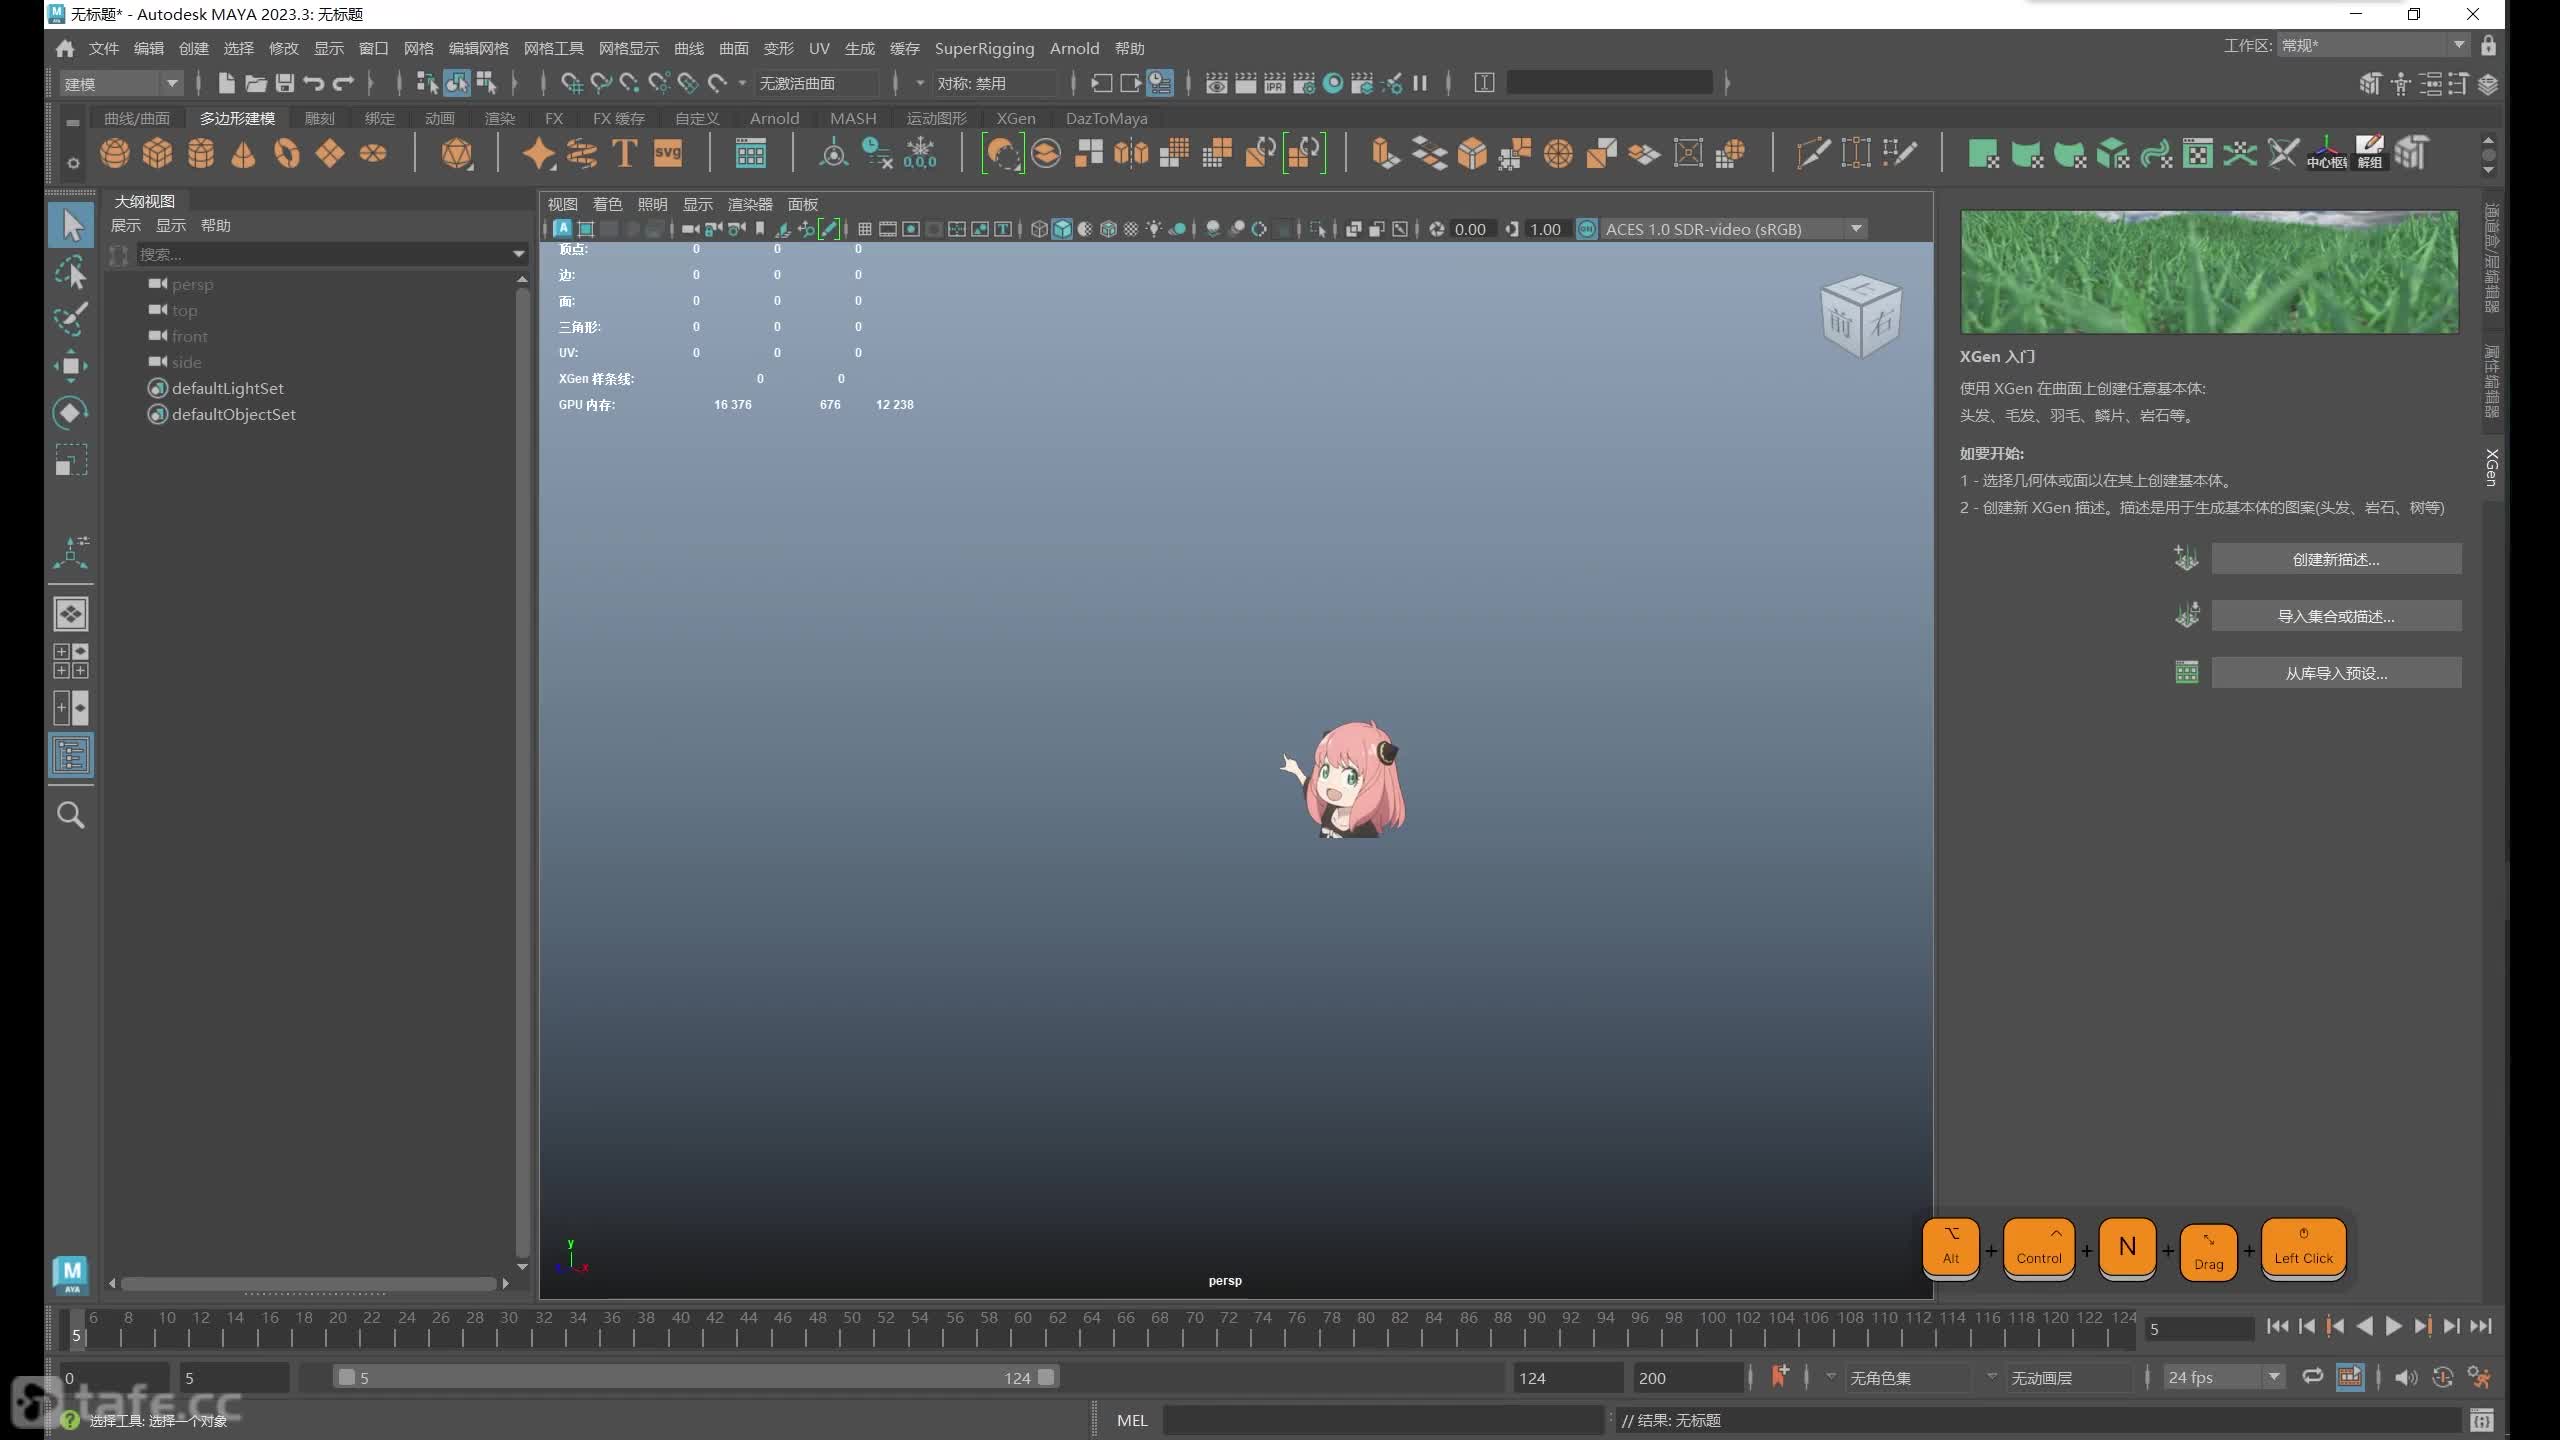The height and width of the screenshot is (1440, 2560).
Task: Click the outliner vertical scrollbar
Action: 522,772
